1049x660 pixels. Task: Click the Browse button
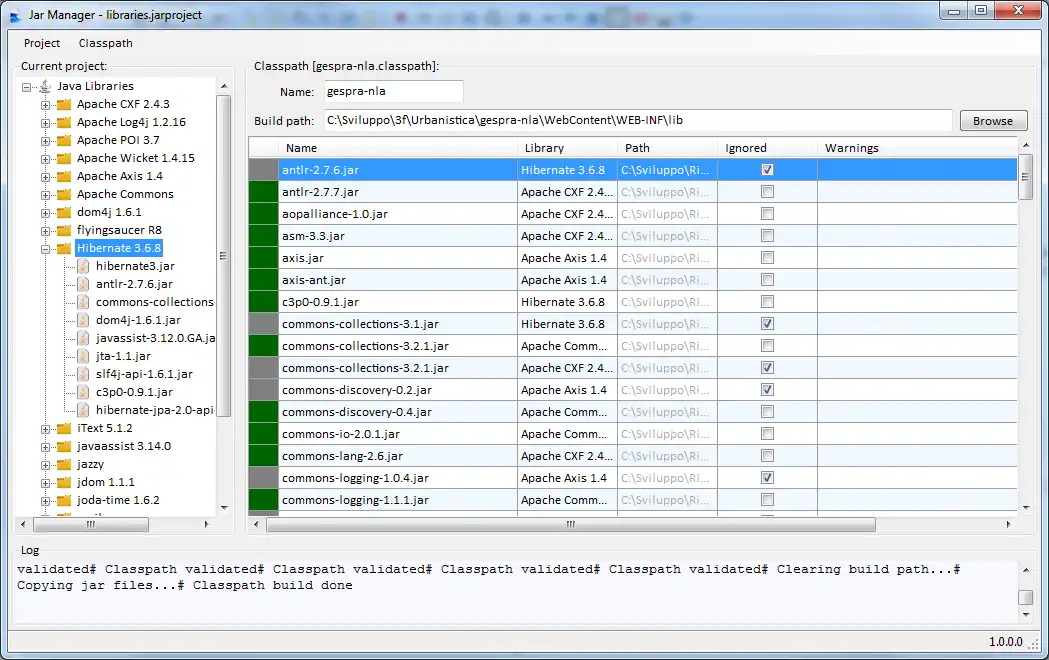(993, 121)
